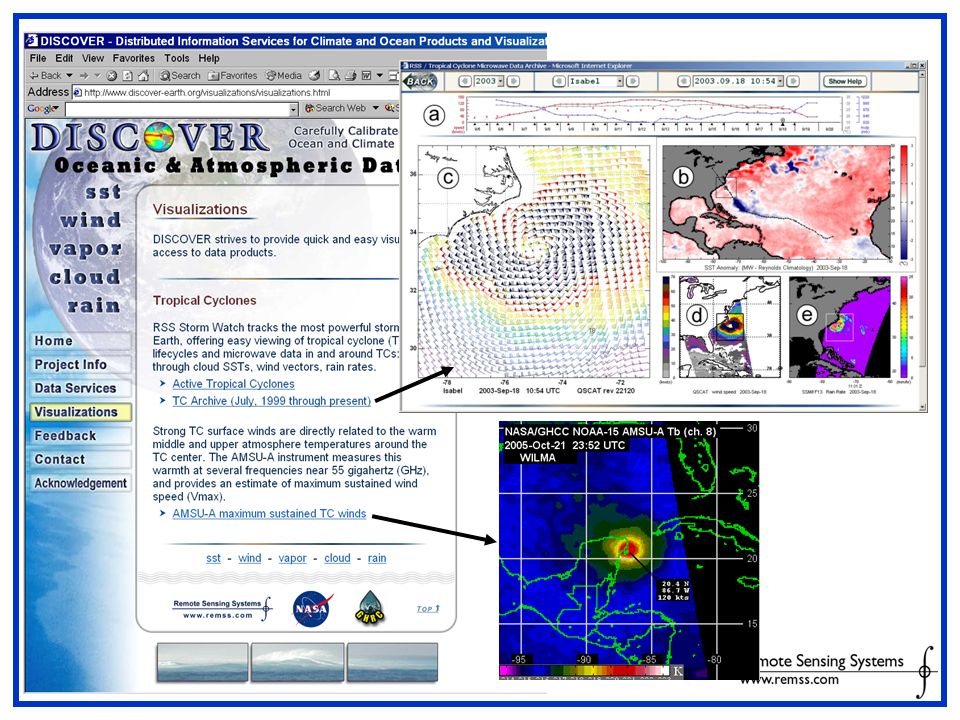The width and height of the screenshot is (960, 720).
Task: Open the 2003.09.18 10:54 time dropdown
Action: [781, 81]
